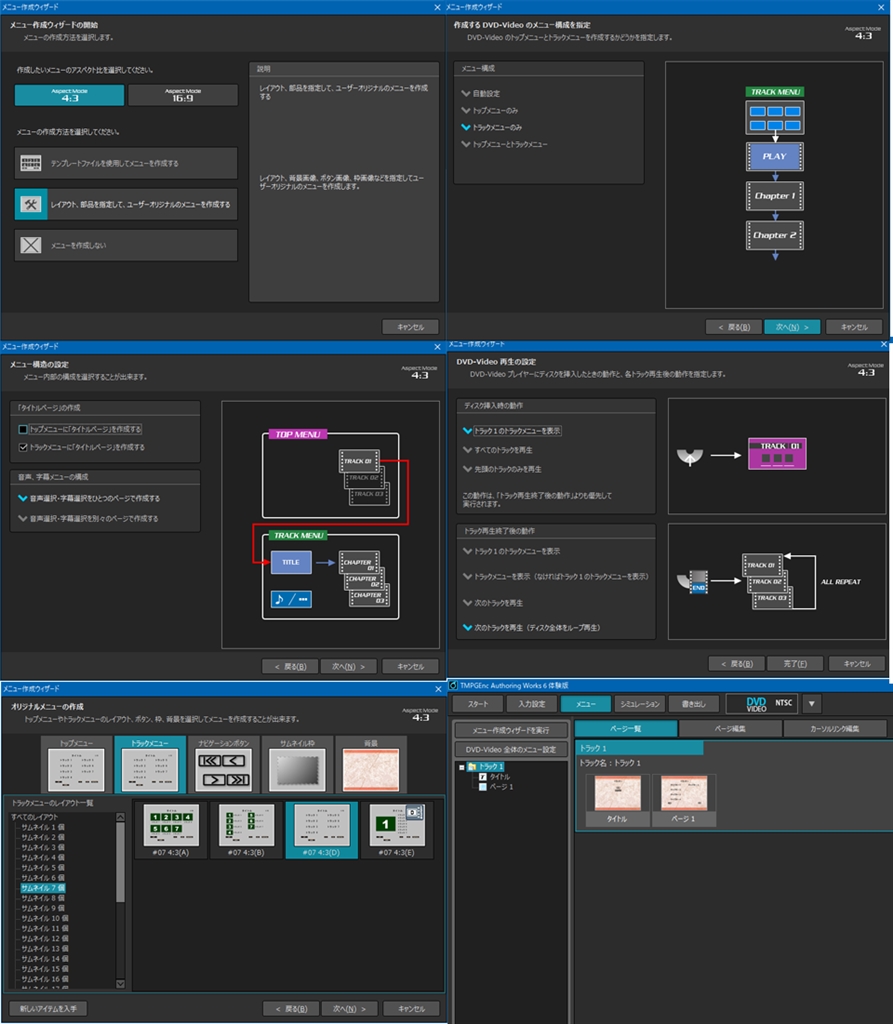Click the layout list vertical scrollbar thumb
This screenshot has width=893, height=1024.
[120, 861]
